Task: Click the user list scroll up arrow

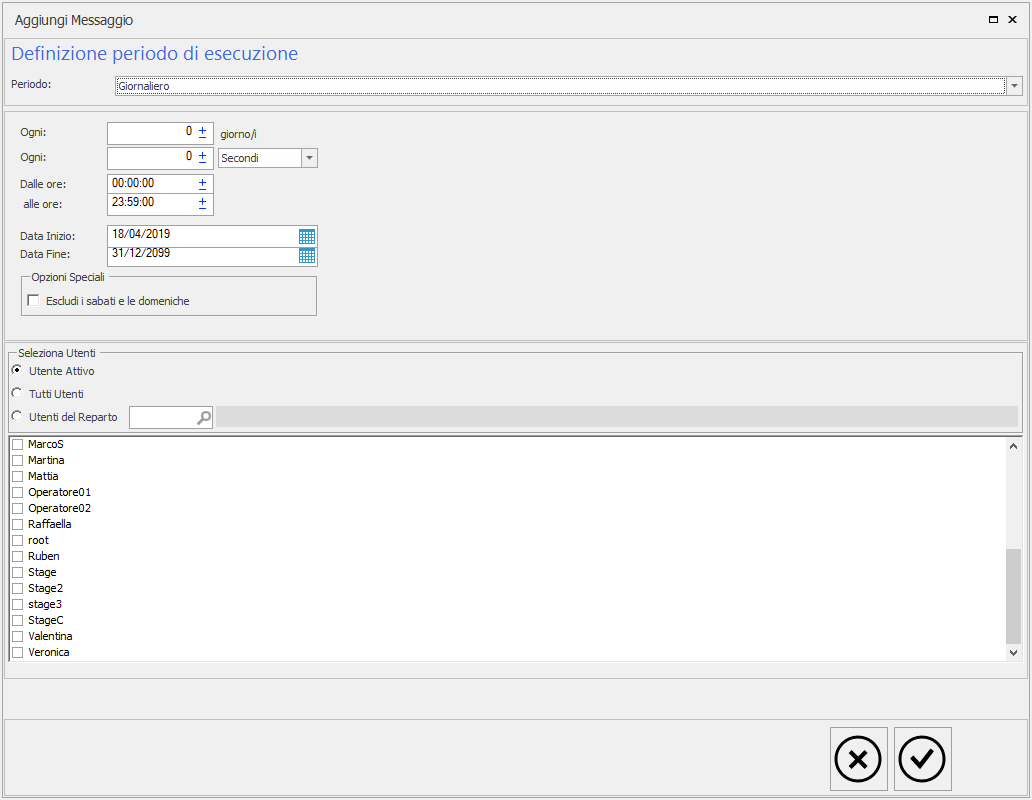Action: coord(1014,446)
